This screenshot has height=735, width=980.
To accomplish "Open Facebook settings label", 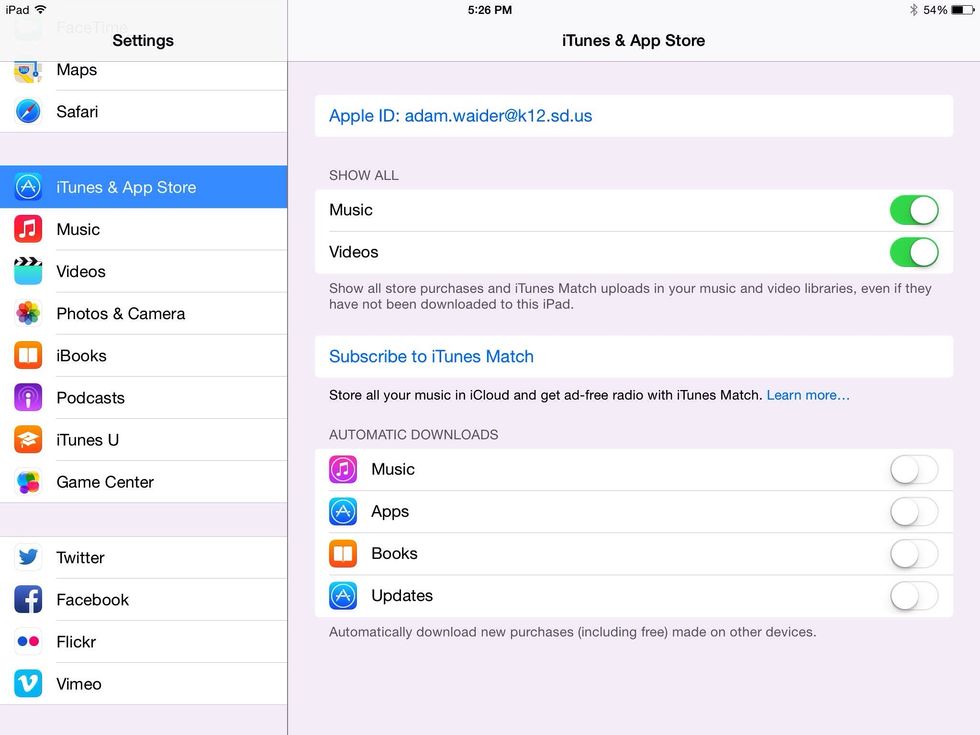I will pyautogui.click(x=92, y=600).
